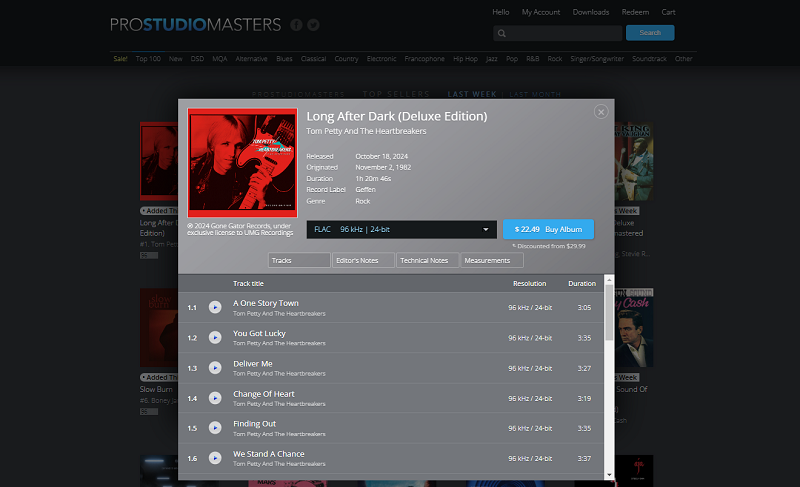
Task: Select the A One Story Town track title
Action: click(x=266, y=303)
